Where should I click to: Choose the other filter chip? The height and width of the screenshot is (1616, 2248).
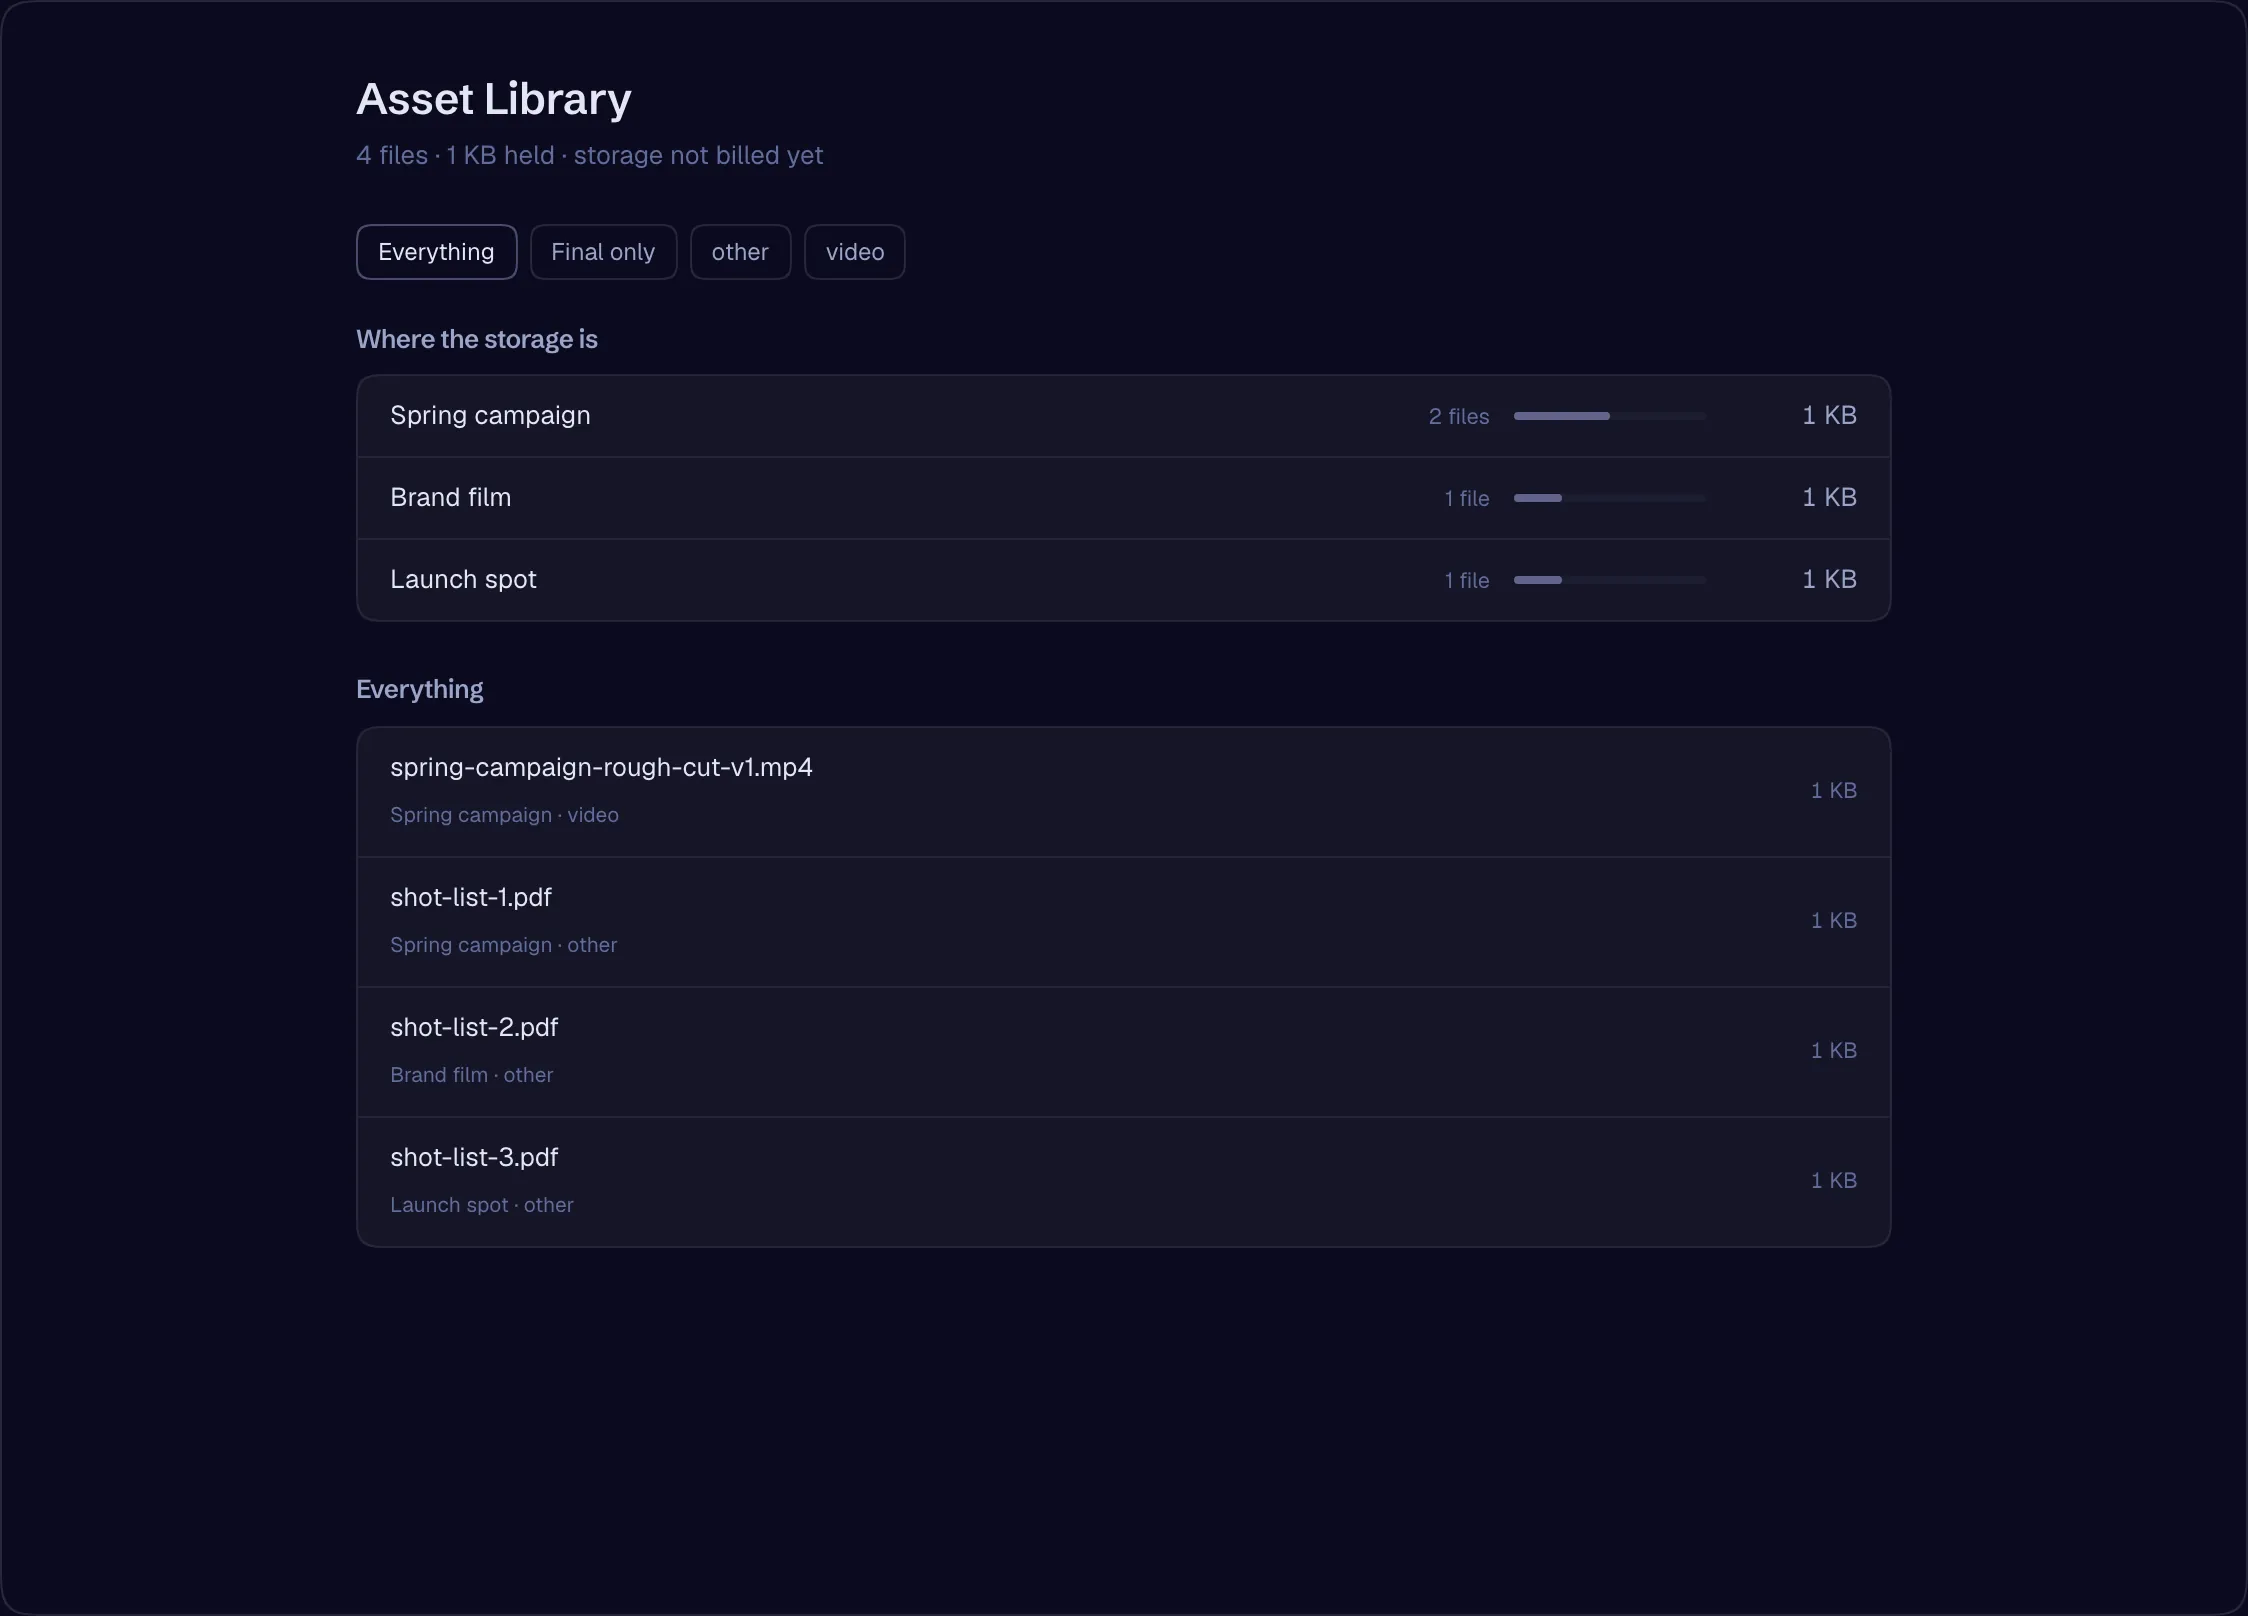[x=740, y=252]
